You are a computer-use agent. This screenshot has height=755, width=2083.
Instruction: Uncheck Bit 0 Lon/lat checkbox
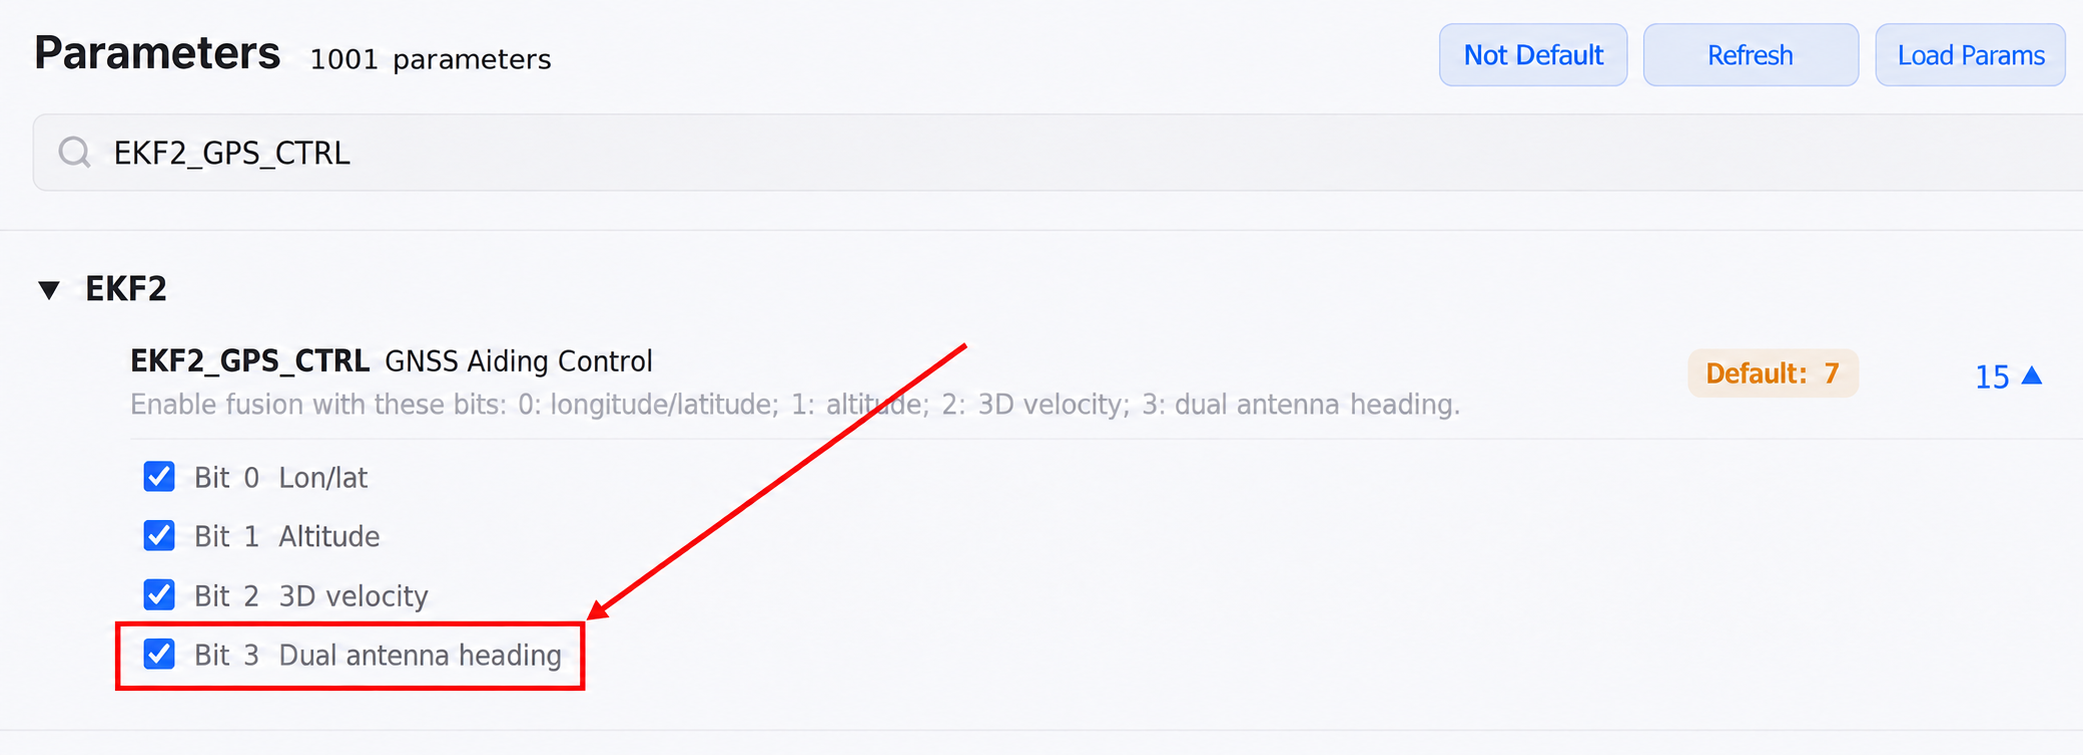pyautogui.click(x=159, y=476)
